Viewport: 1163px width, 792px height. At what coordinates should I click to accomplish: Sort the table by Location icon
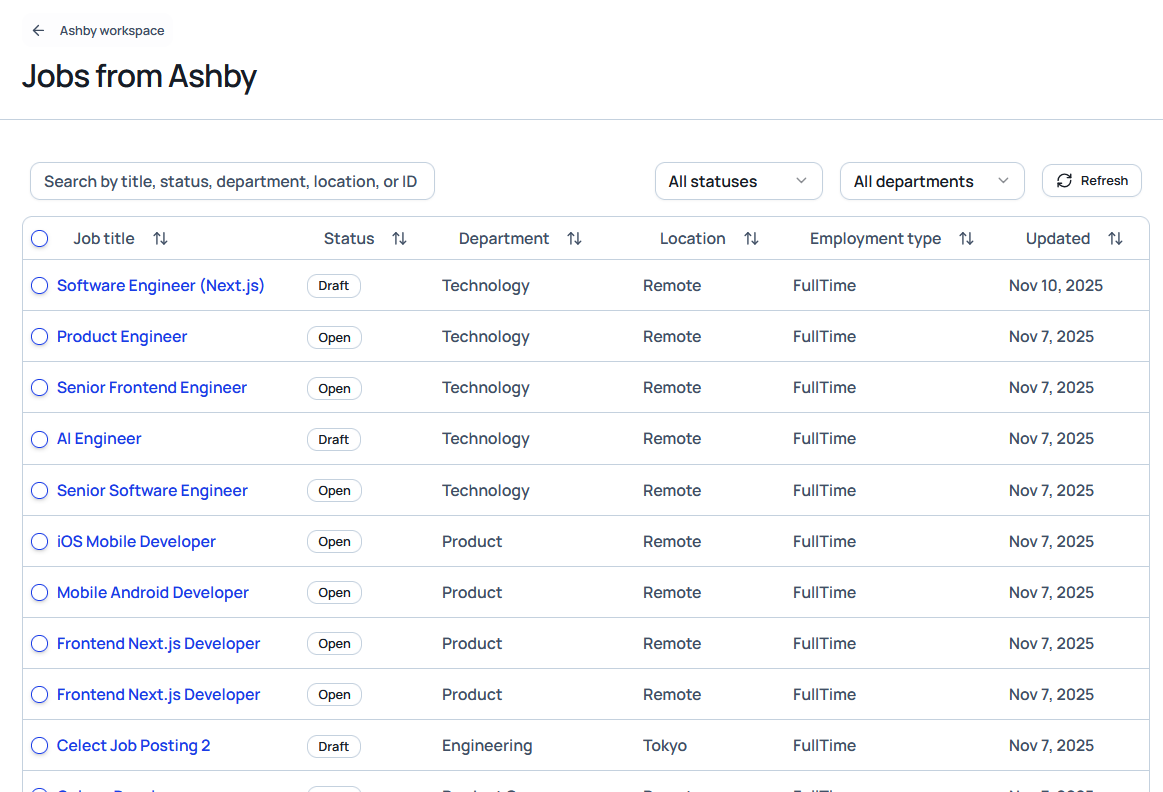coord(751,239)
